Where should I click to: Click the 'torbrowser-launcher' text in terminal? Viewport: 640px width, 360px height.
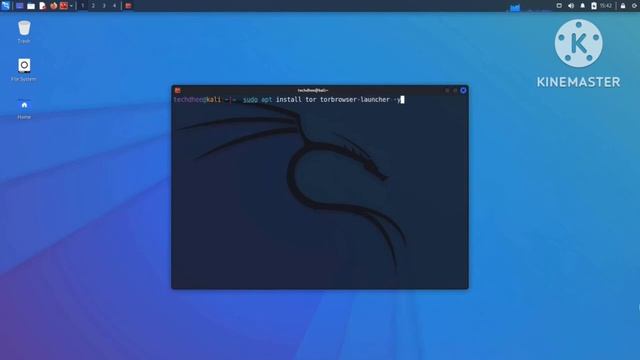pos(355,100)
